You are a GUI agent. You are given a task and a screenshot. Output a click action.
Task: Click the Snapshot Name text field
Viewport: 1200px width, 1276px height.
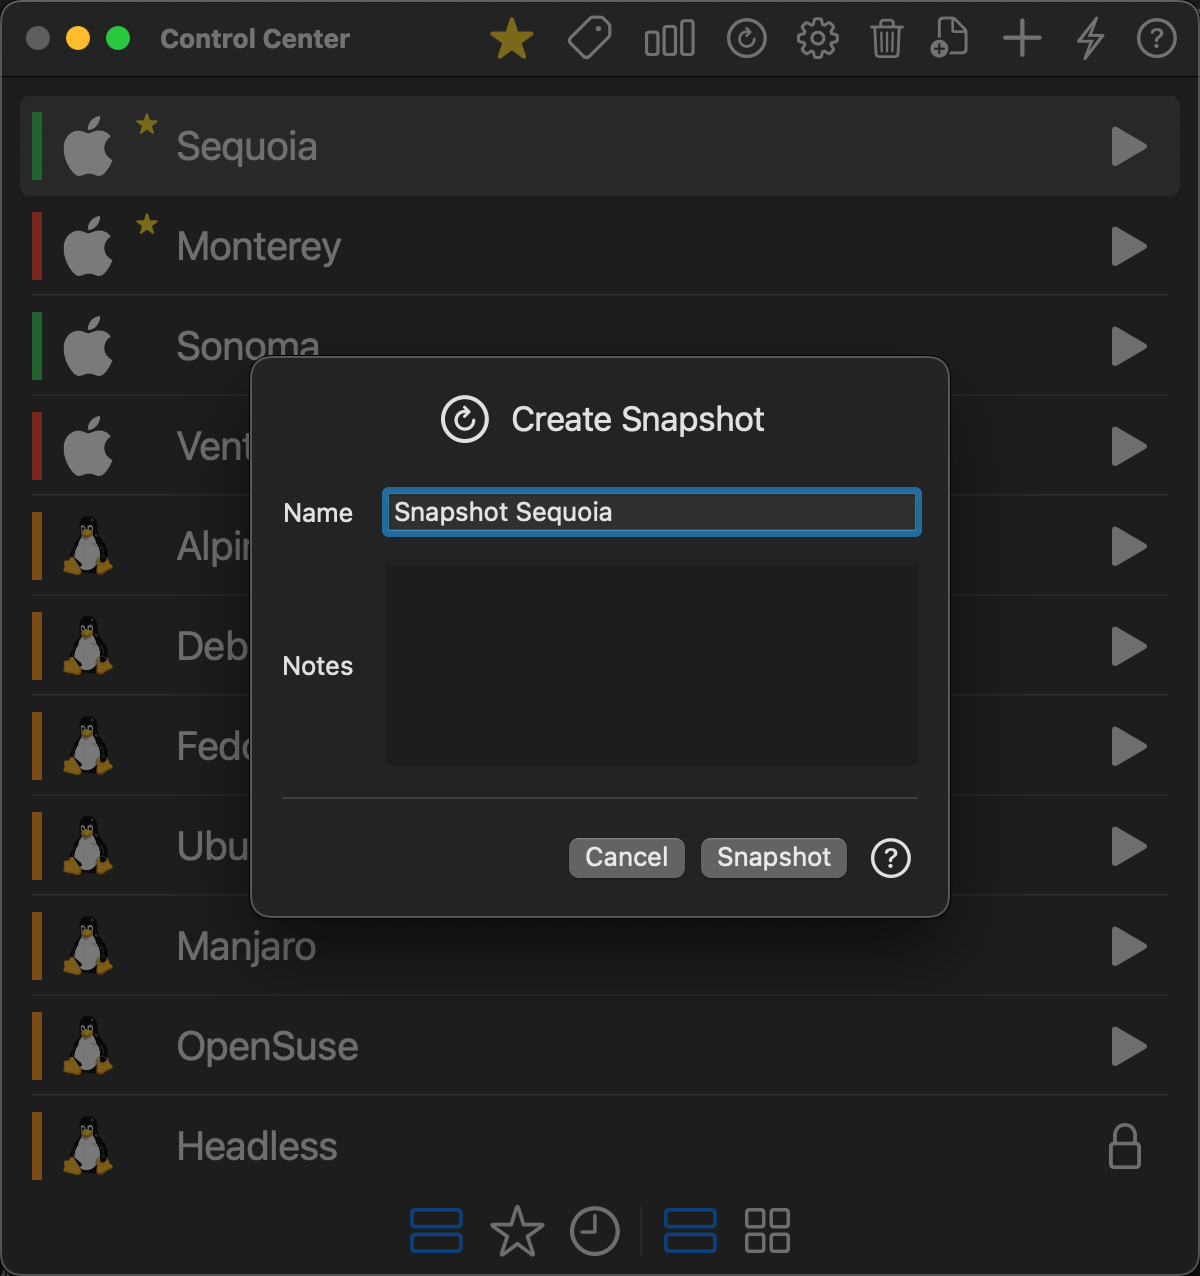(x=651, y=512)
